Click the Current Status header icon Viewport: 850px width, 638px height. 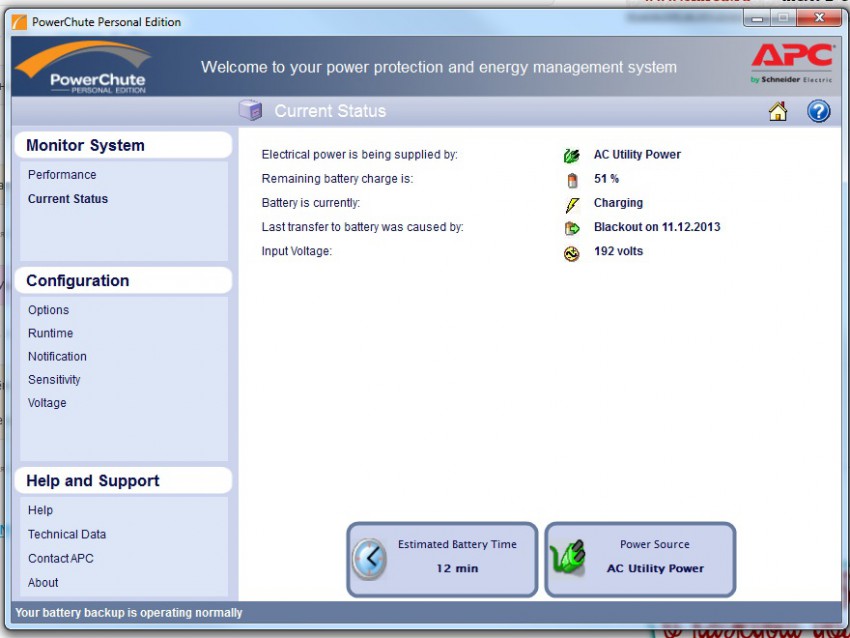click(x=251, y=111)
